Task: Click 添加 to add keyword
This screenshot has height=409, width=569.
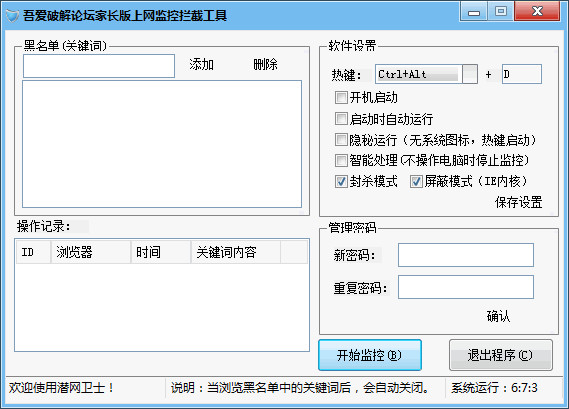Action: [201, 65]
